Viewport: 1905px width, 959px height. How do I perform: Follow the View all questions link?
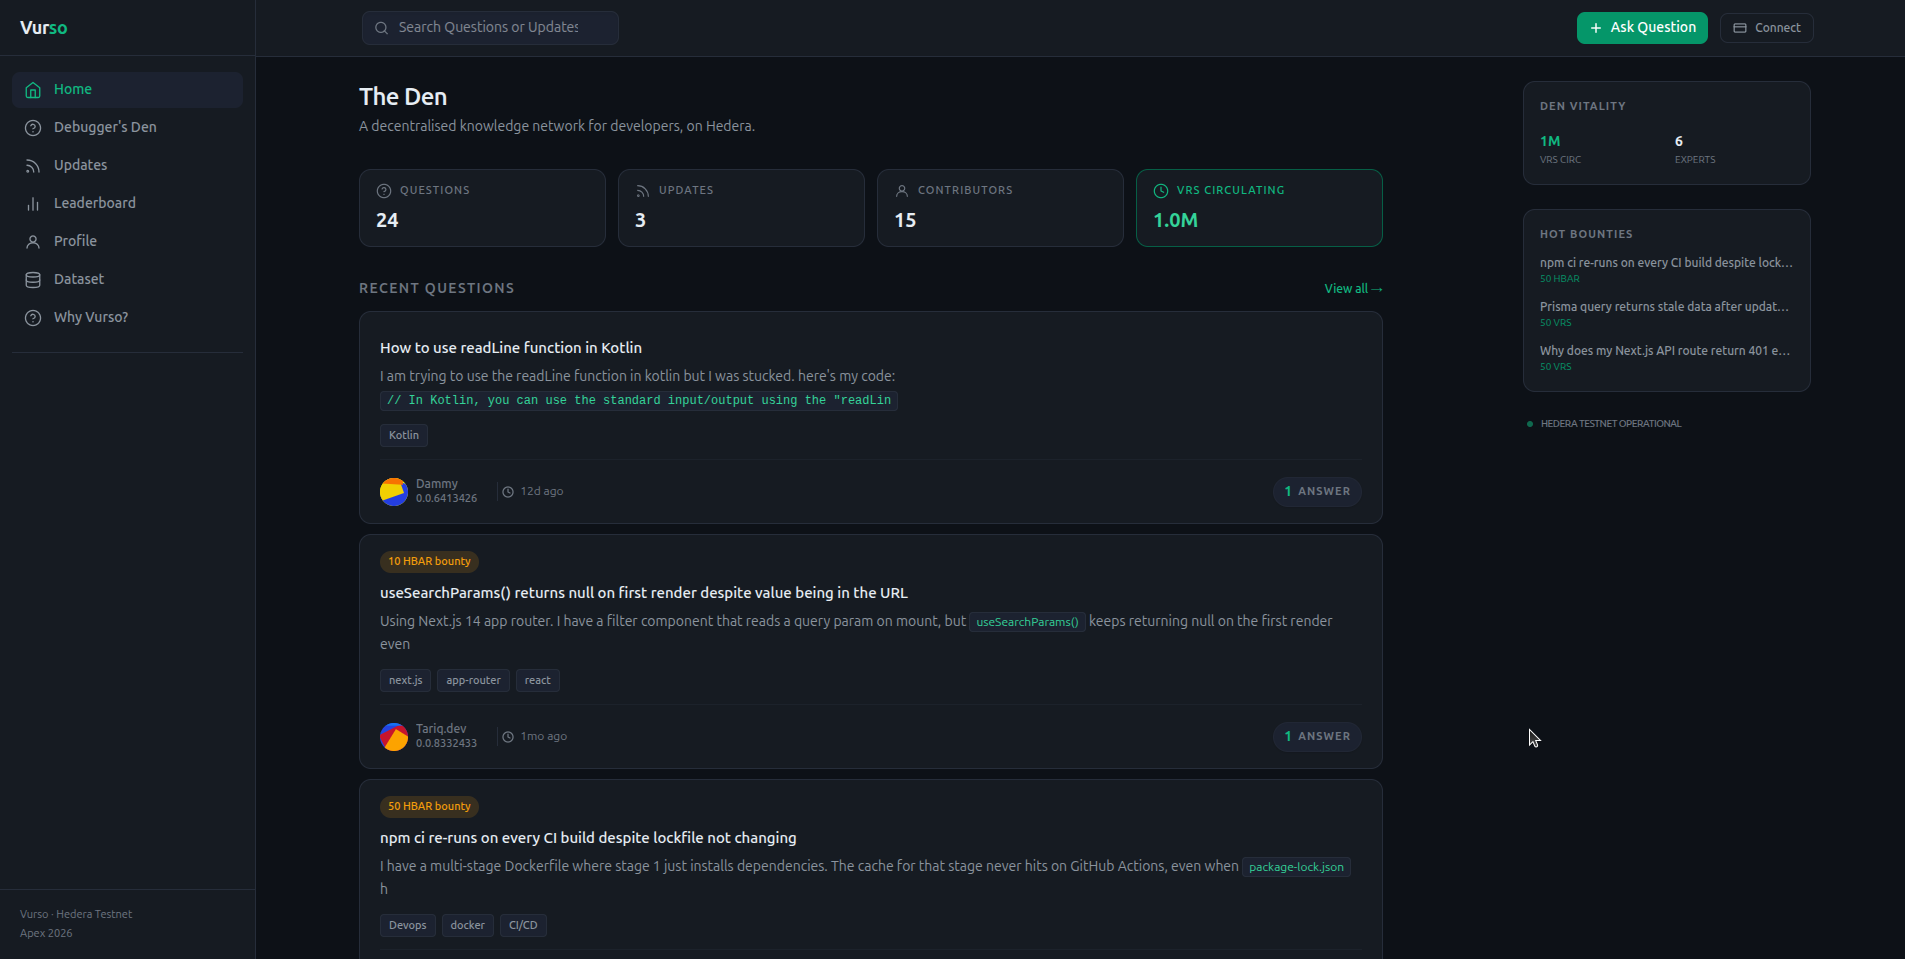coord(1353,289)
